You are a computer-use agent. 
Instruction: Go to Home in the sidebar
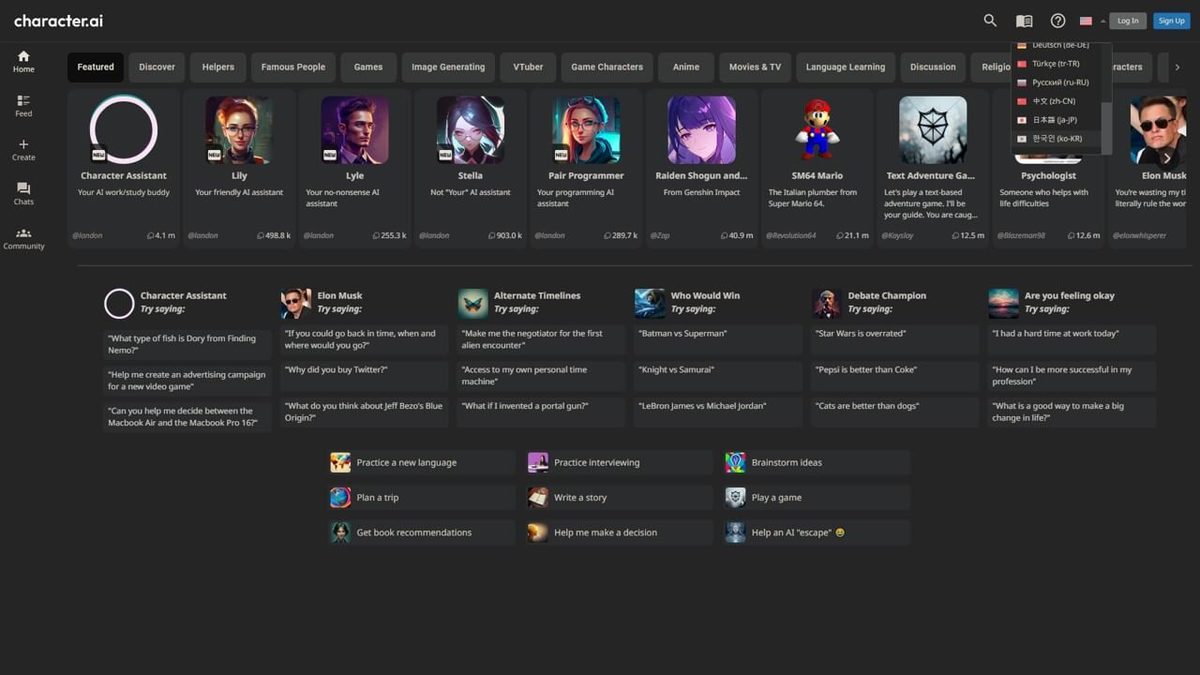[x=24, y=61]
